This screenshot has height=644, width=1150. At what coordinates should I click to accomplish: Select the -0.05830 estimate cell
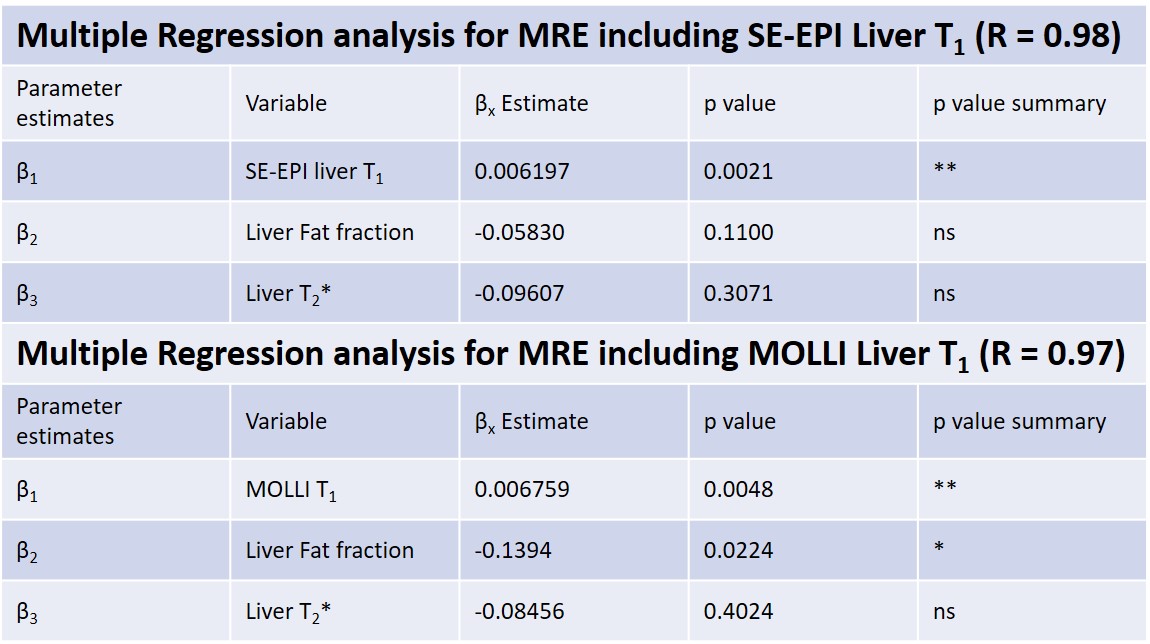click(x=519, y=232)
